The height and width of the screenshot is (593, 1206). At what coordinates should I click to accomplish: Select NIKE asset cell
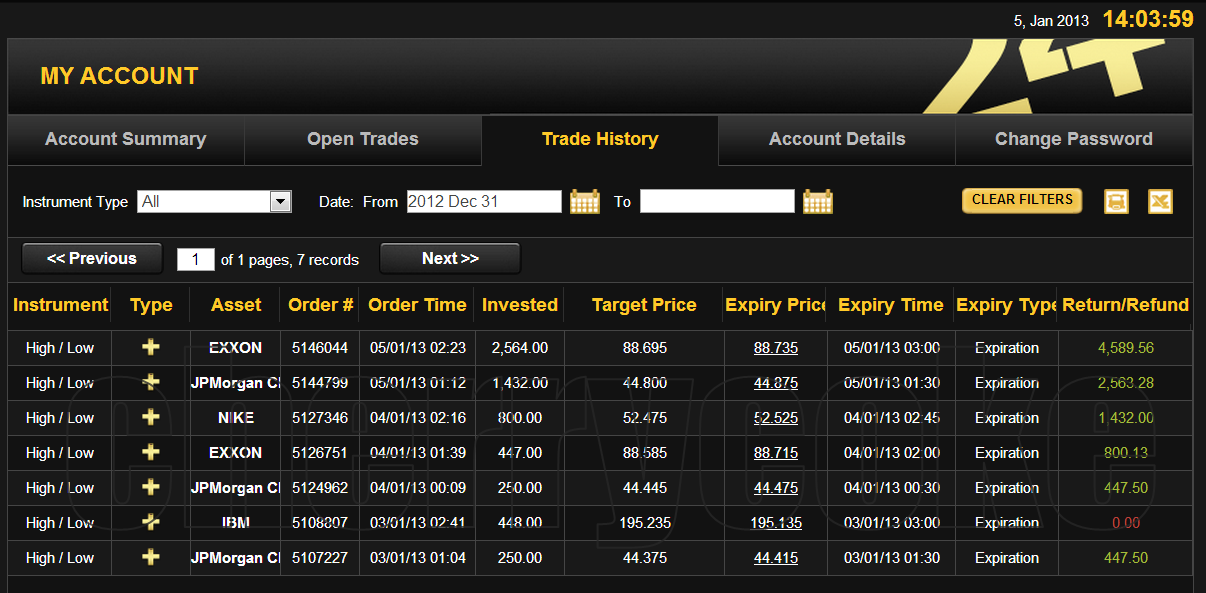pyautogui.click(x=236, y=418)
